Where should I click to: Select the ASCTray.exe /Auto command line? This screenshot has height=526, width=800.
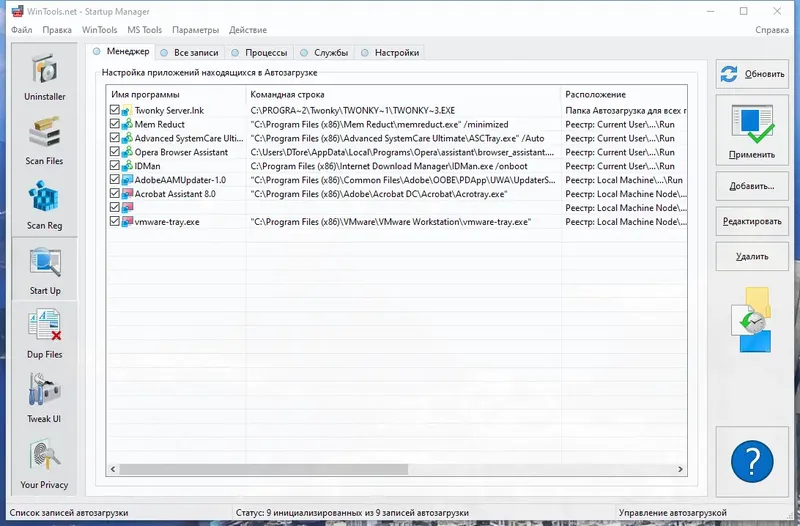[397, 138]
